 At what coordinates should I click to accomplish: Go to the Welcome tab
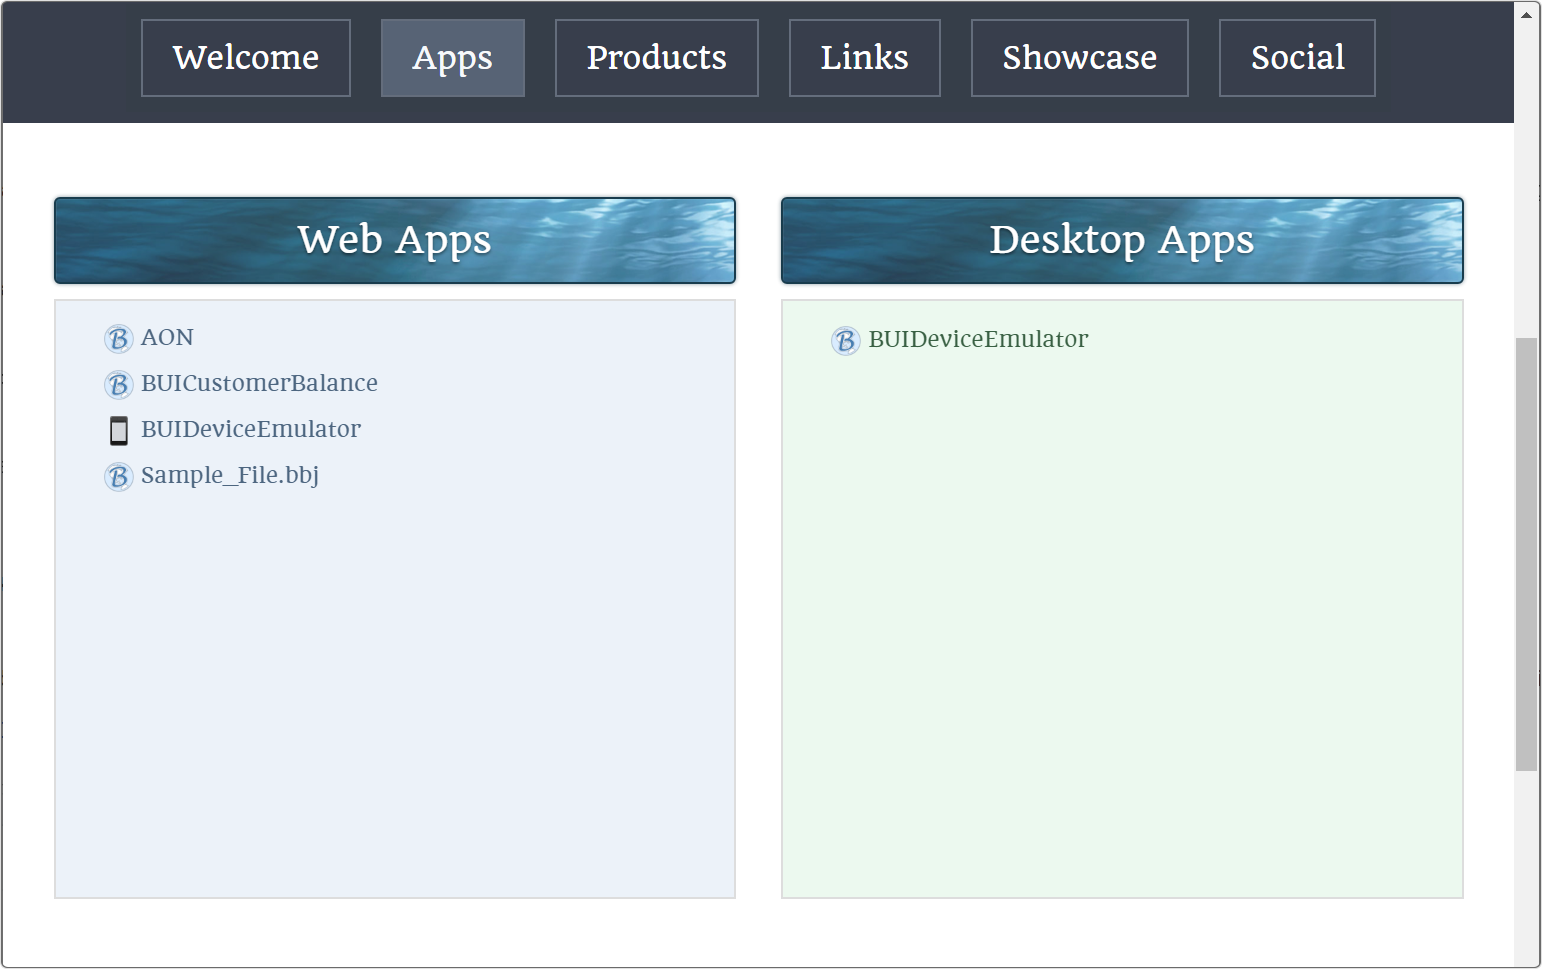pyautogui.click(x=246, y=58)
